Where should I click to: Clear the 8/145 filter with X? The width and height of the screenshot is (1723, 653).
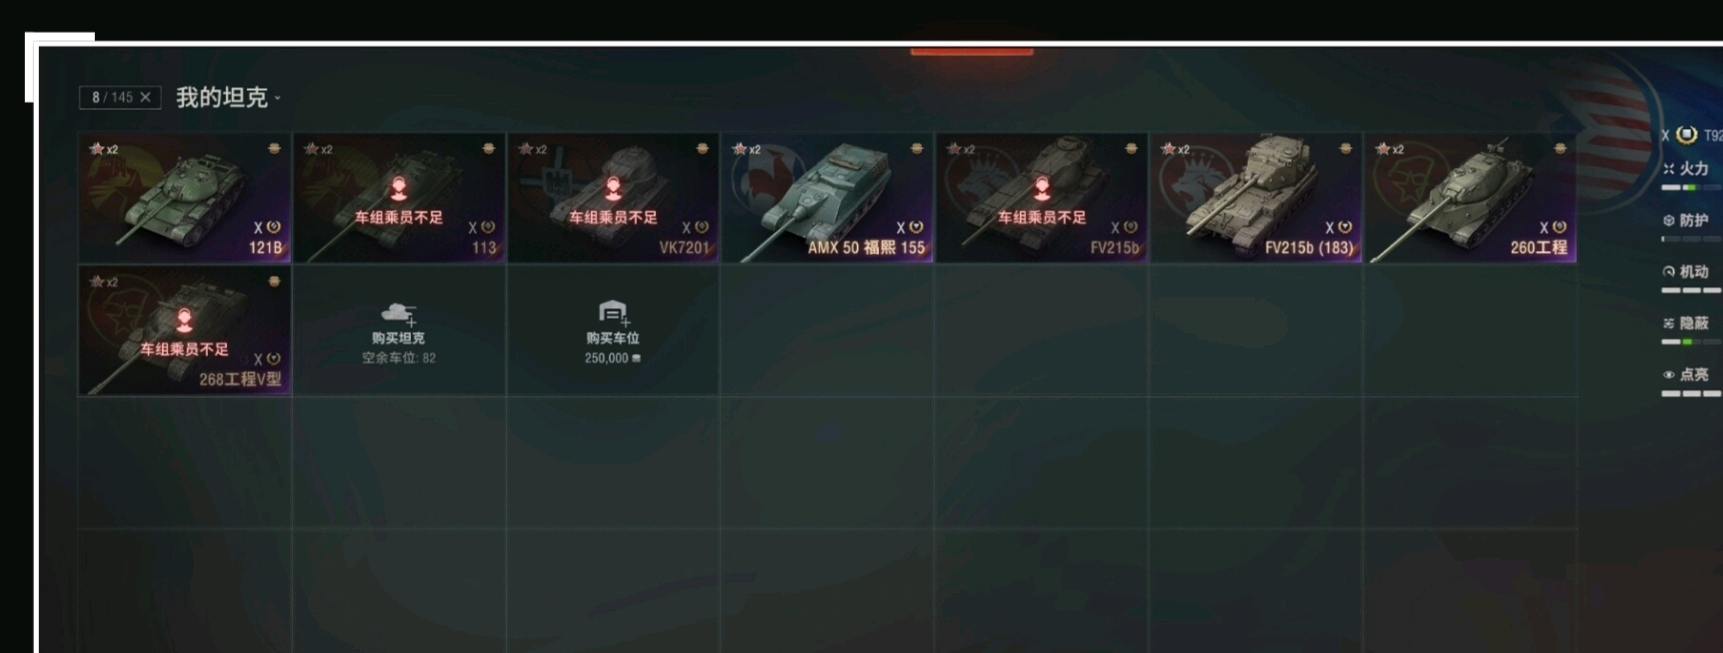pyautogui.click(x=145, y=97)
